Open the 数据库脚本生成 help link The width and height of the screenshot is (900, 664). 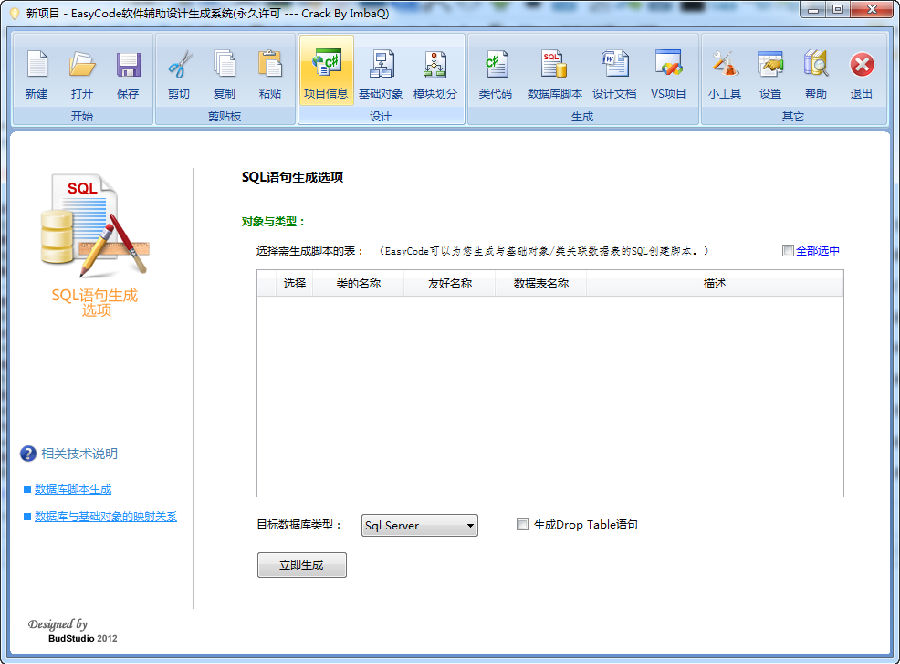tap(73, 490)
